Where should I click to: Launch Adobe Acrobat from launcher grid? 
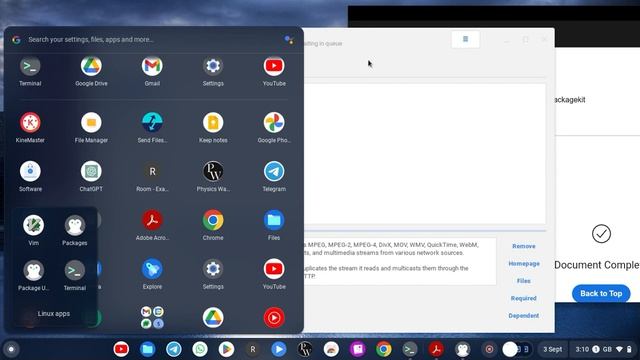tap(152, 220)
